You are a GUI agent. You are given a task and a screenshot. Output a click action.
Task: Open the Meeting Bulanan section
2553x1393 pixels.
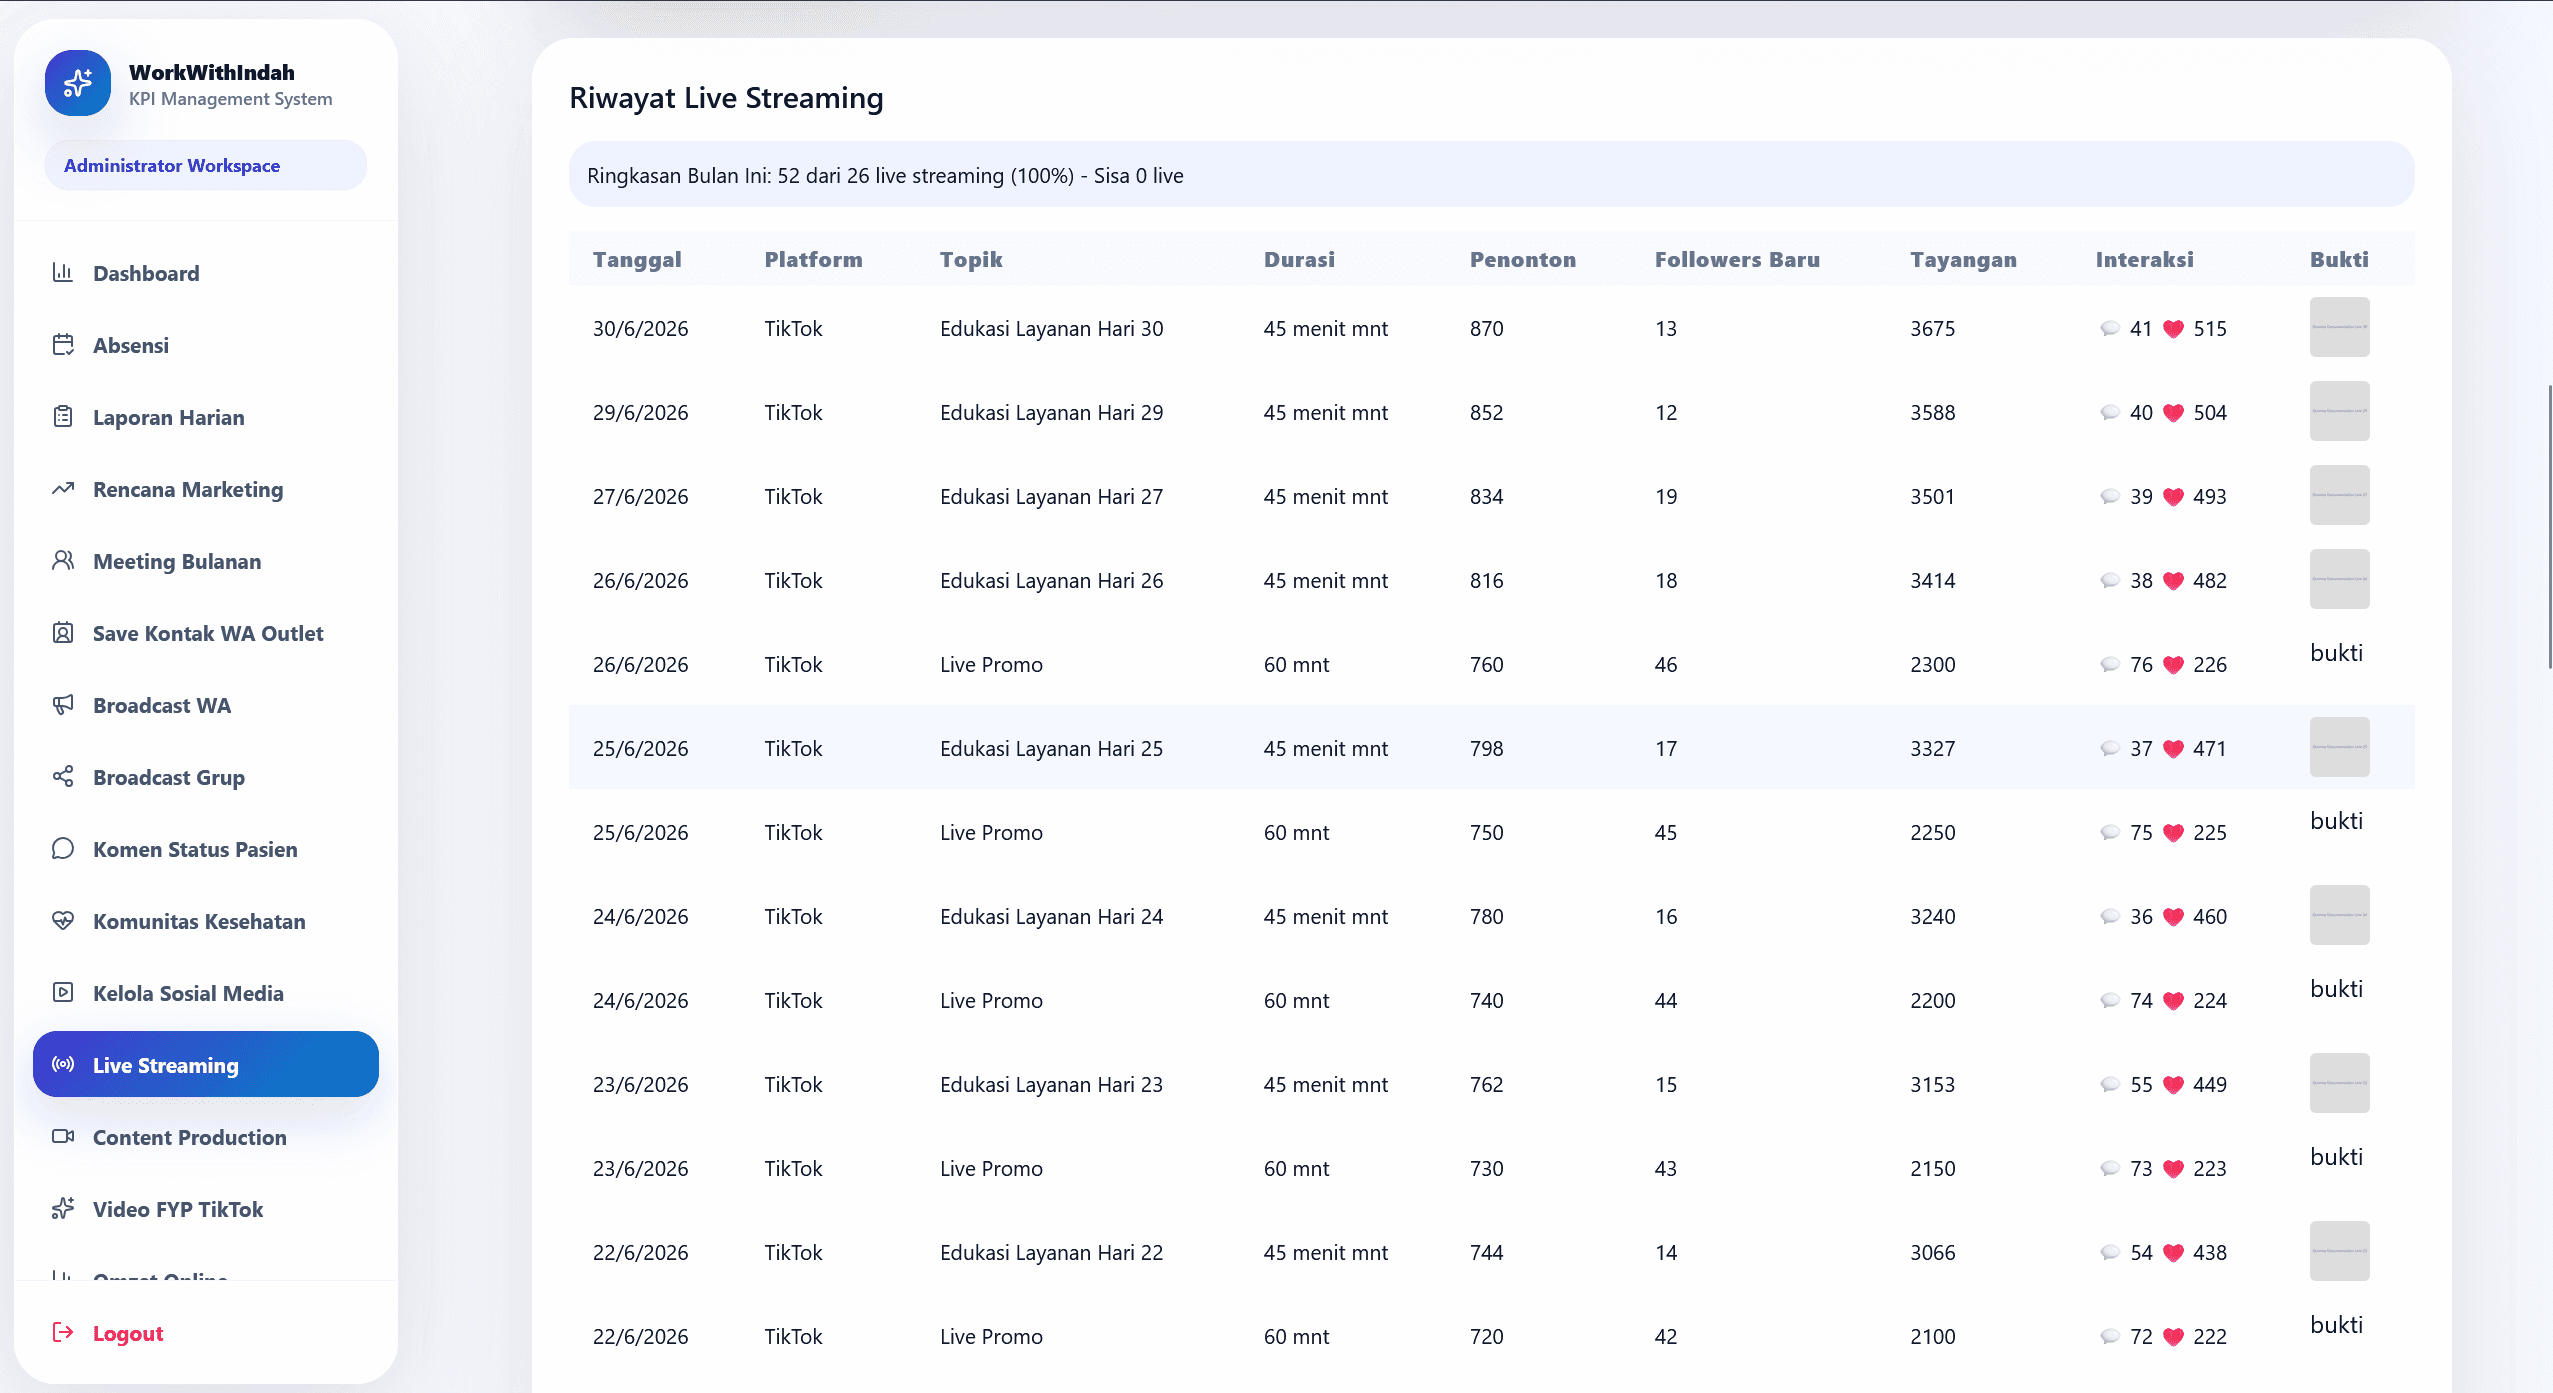pos(206,561)
